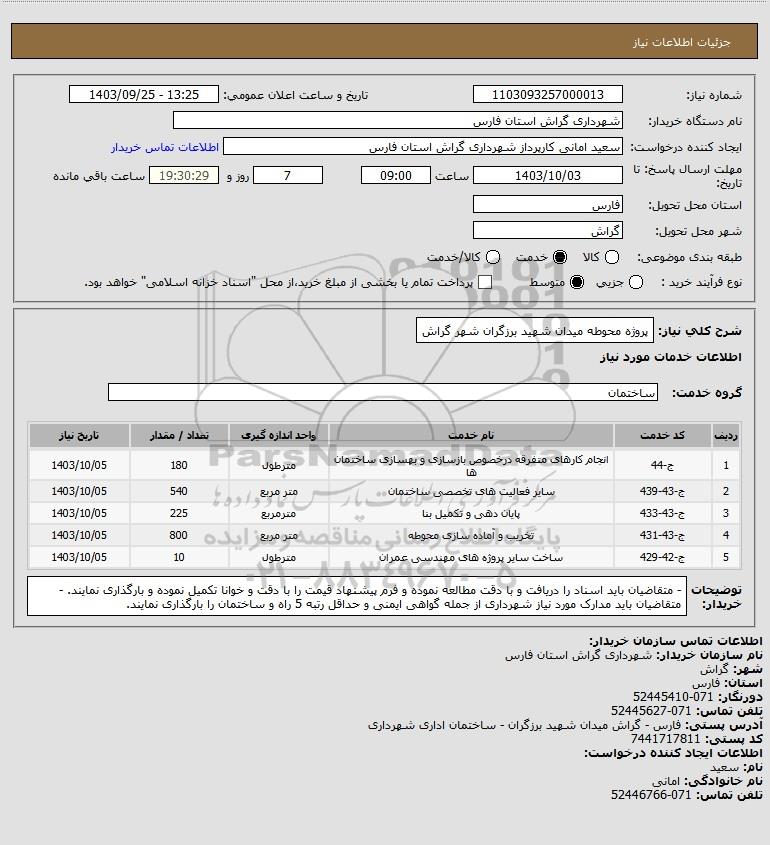Image resolution: width=770 pixels, height=845 pixels.
Task: Click the شماره نیاز field 1103093257000013
Action: [x=547, y=94]
